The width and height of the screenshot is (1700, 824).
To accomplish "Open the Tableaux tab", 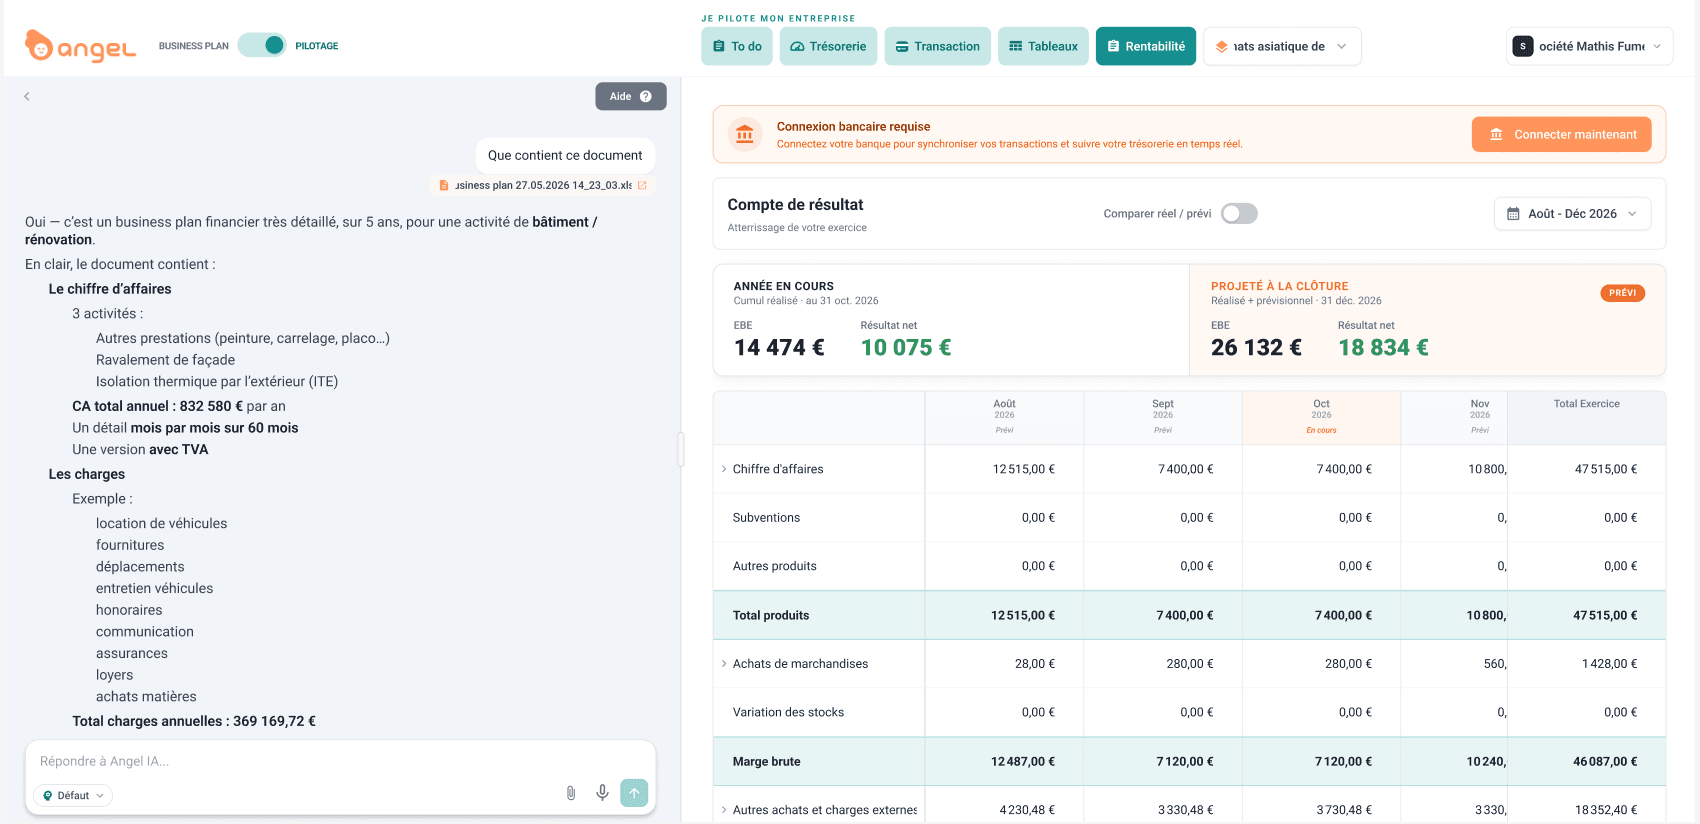I will (x=1043, y=46).
